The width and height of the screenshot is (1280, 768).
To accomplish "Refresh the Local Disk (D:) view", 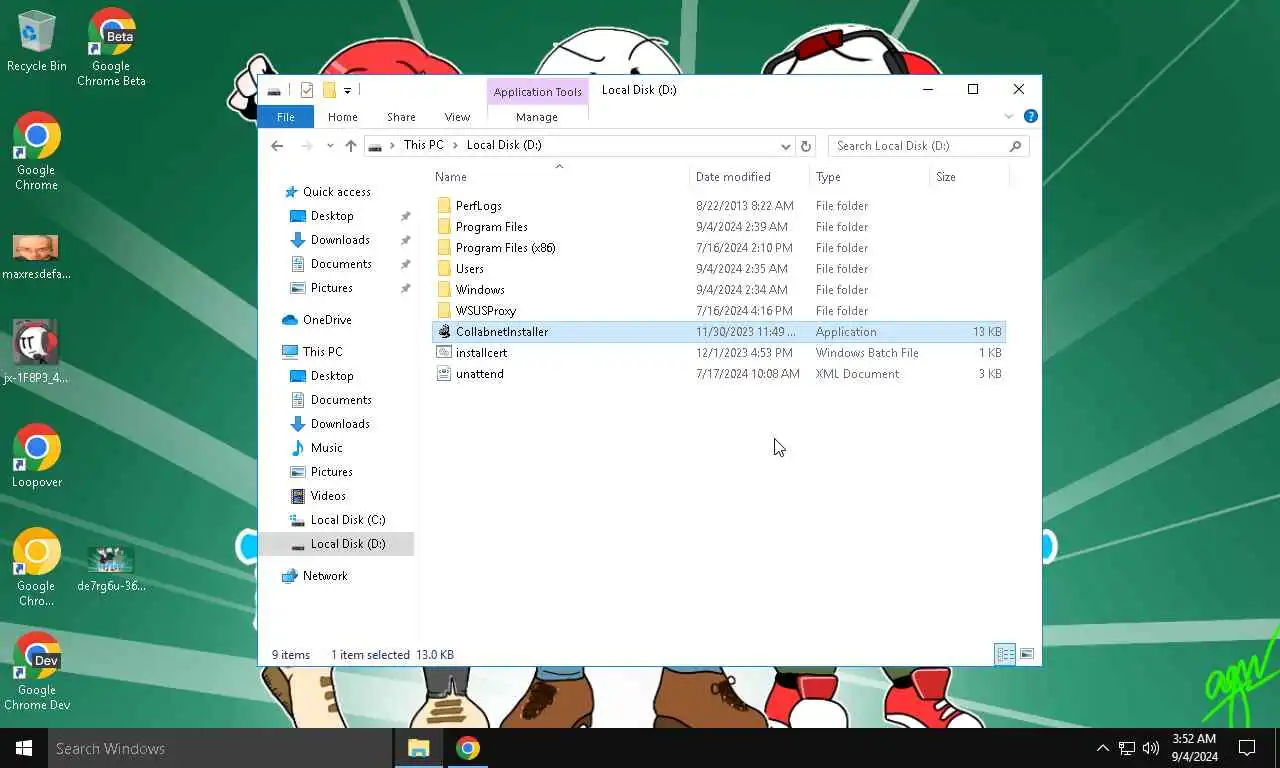I will 806,146.
